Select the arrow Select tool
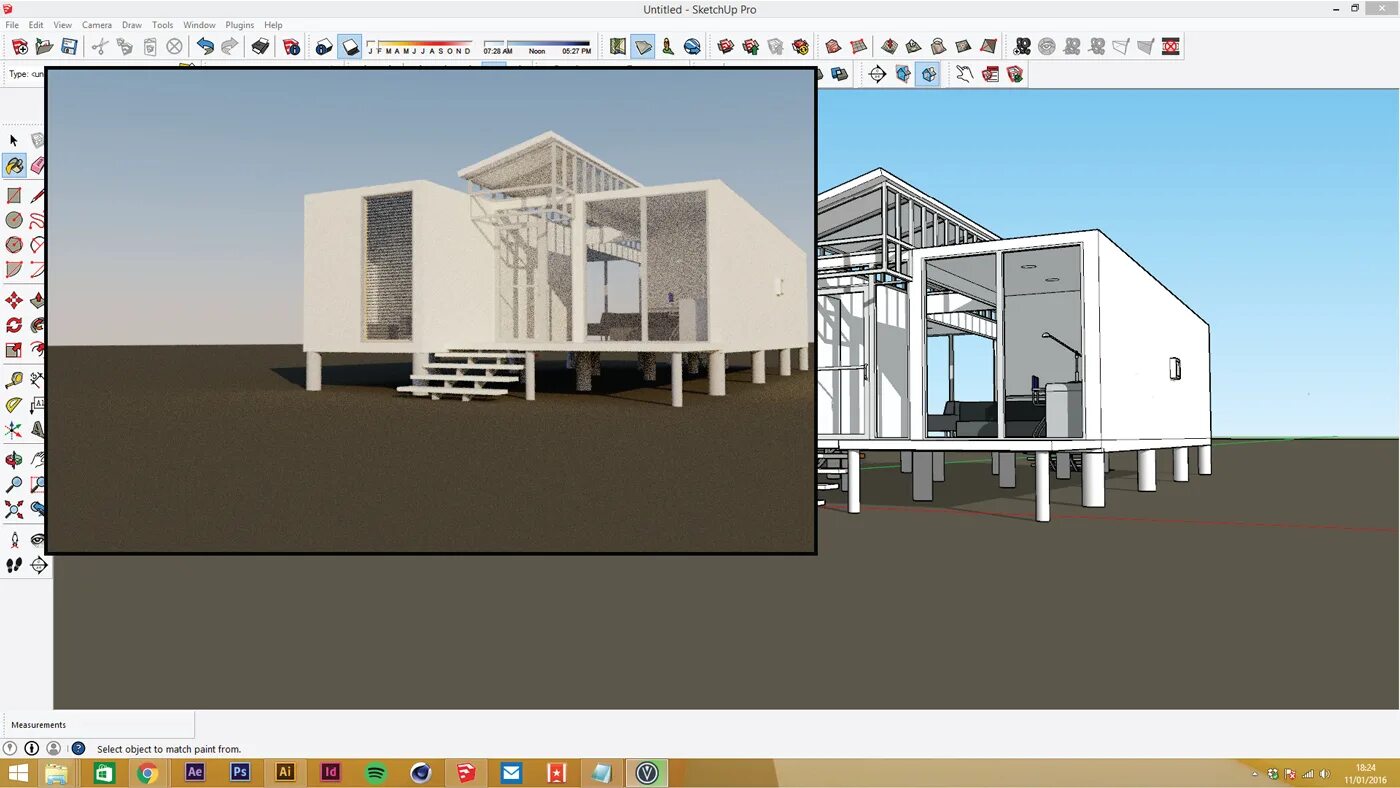Viewport: 1400px width, 788px height. click(14, 140)
